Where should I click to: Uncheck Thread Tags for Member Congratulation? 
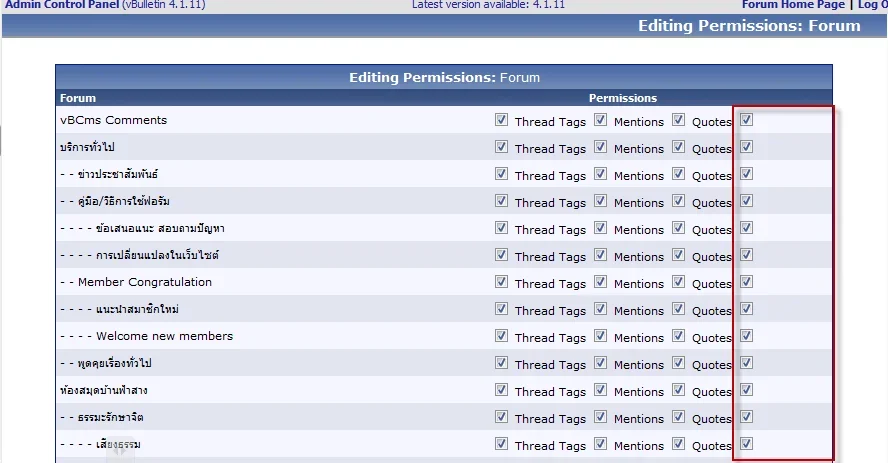point(501,282)
